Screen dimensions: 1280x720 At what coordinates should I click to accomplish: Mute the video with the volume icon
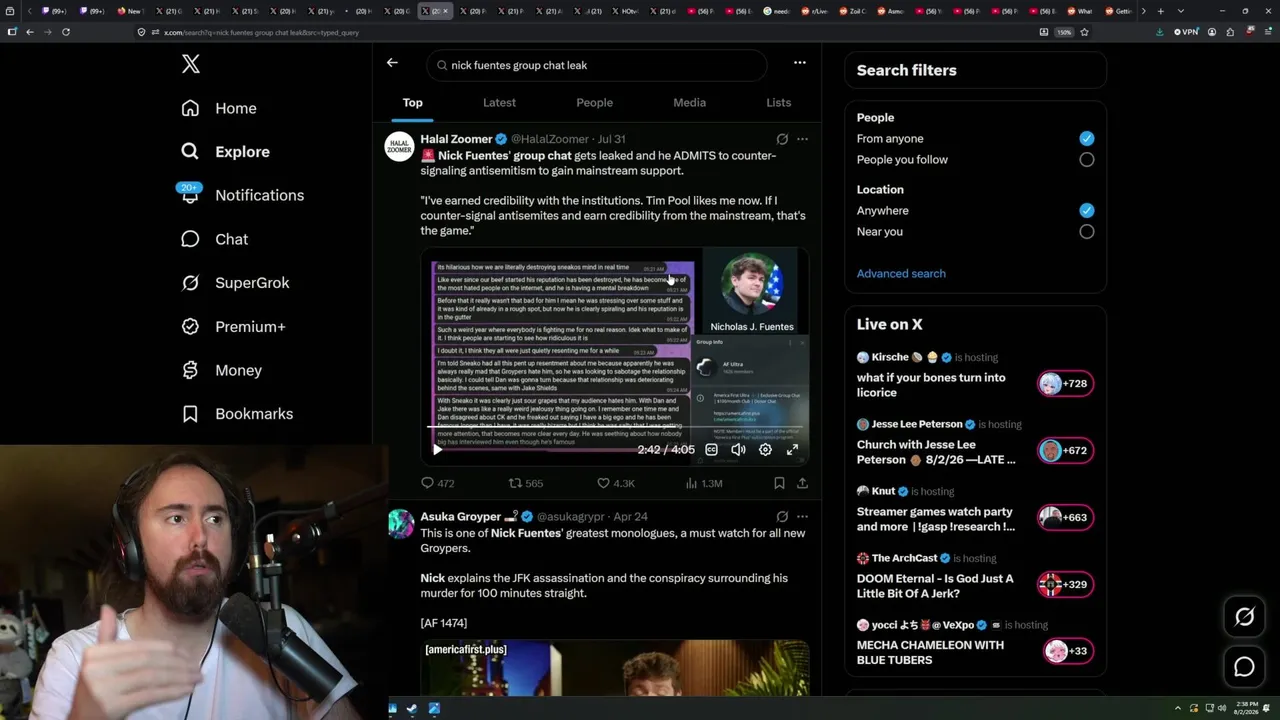pos(738,450)
